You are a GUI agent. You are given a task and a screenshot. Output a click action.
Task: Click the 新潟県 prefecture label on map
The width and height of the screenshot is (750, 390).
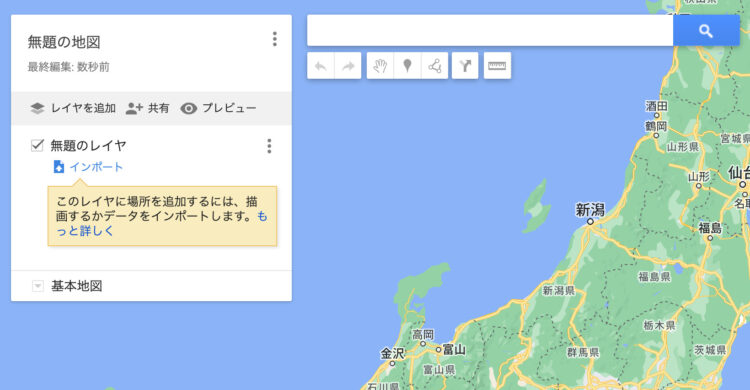coord(559,290)
